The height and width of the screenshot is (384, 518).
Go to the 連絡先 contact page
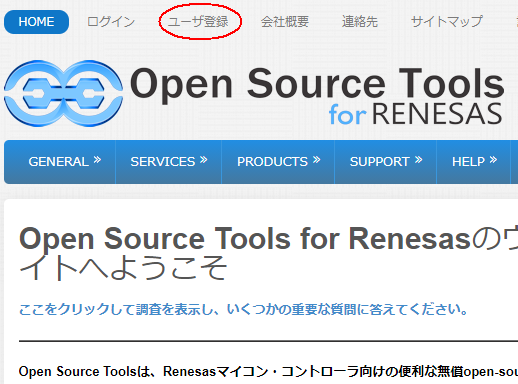click(360, 22)
